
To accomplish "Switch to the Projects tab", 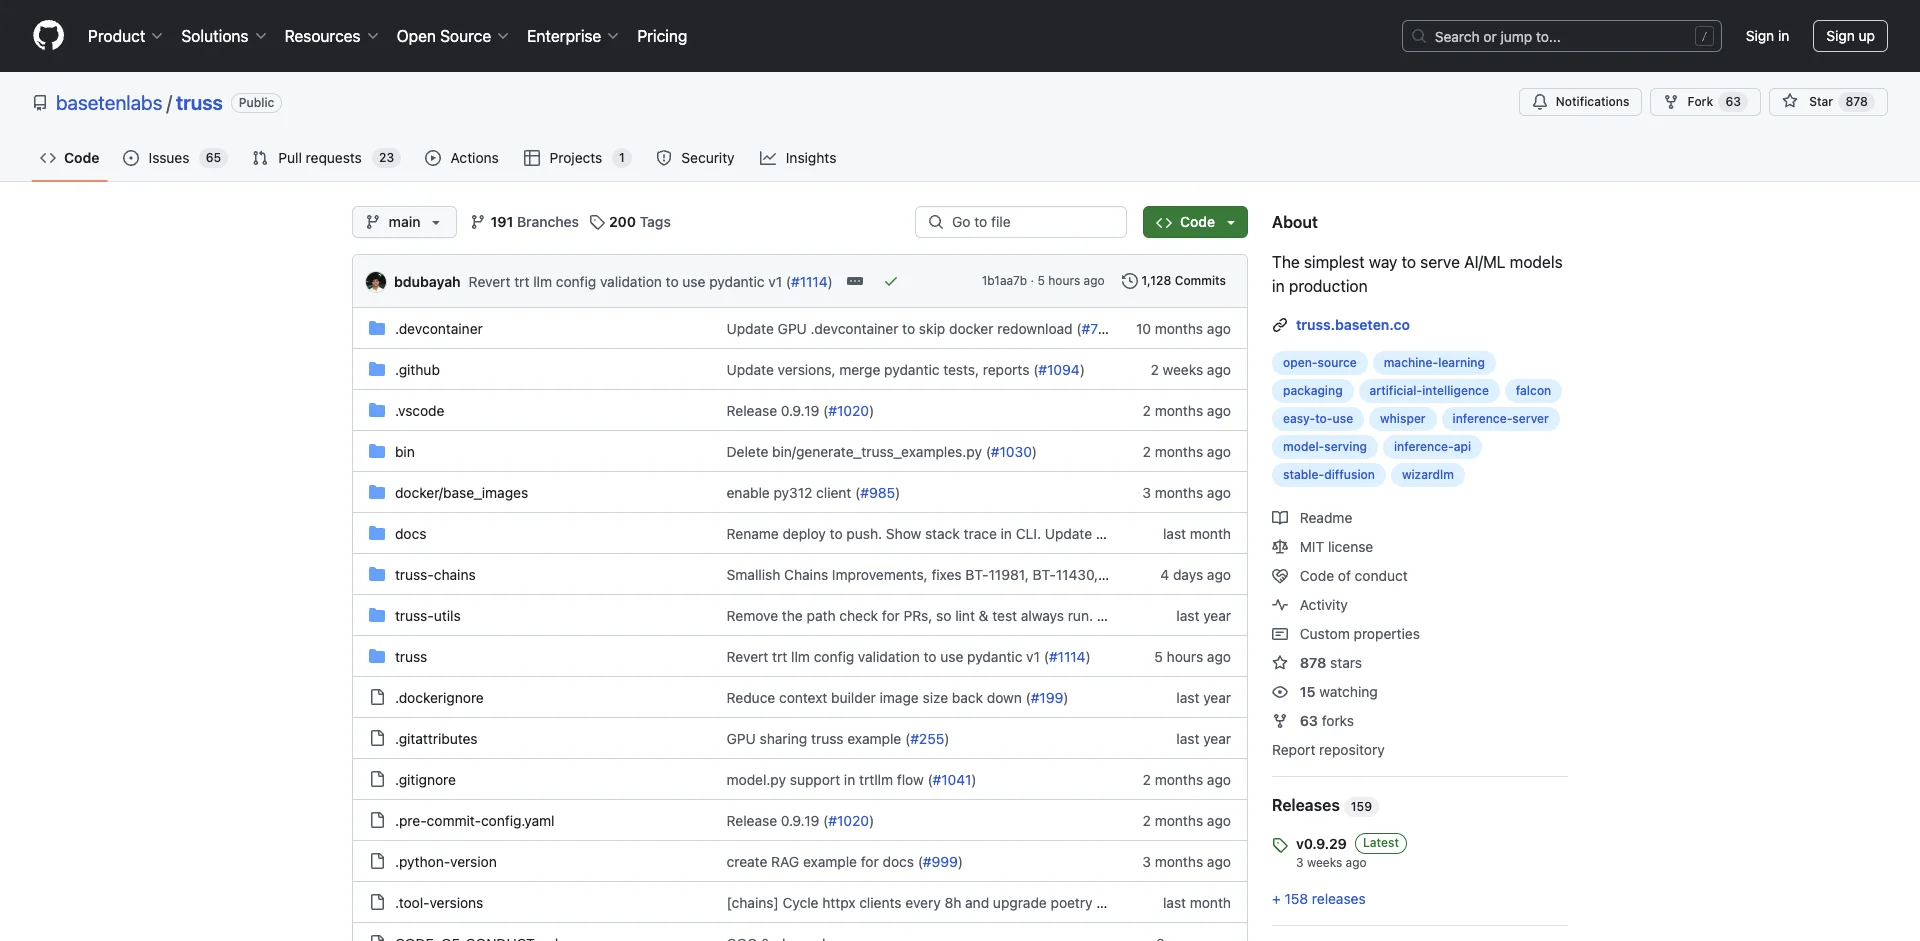I will (x=578, y=158).
